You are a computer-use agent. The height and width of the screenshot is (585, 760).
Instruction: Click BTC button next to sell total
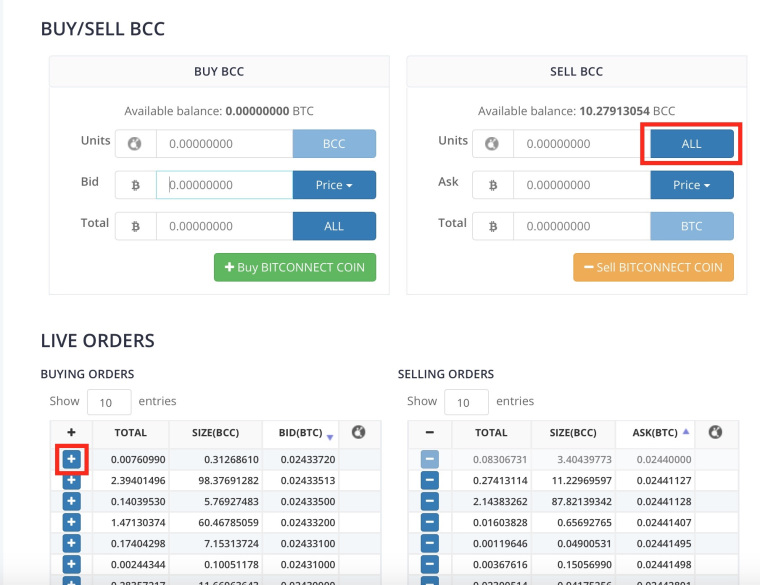click(692, 226)
